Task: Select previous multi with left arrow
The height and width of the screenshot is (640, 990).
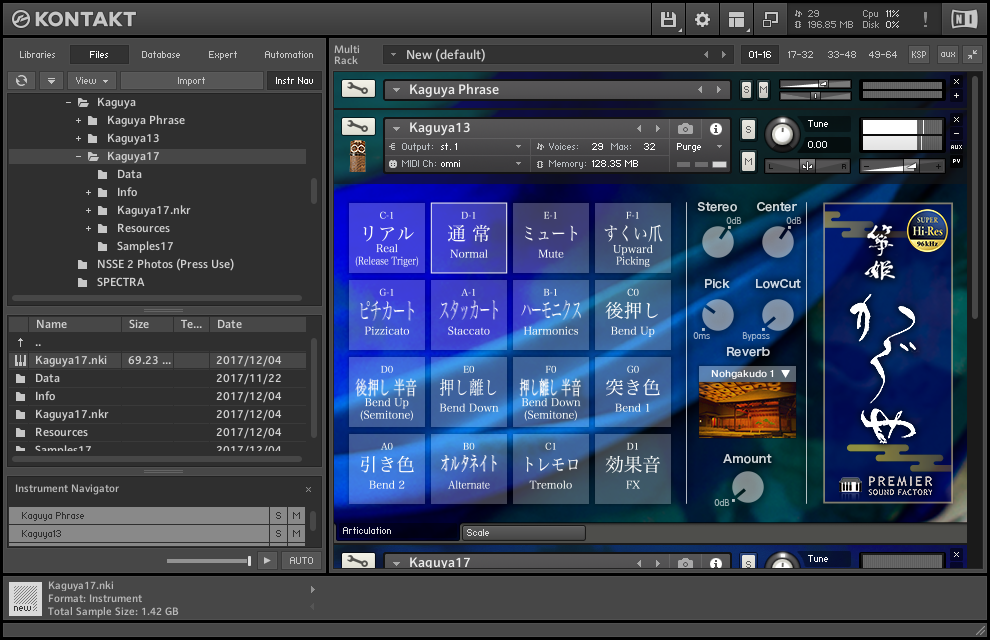Action: tap(706, 55)
